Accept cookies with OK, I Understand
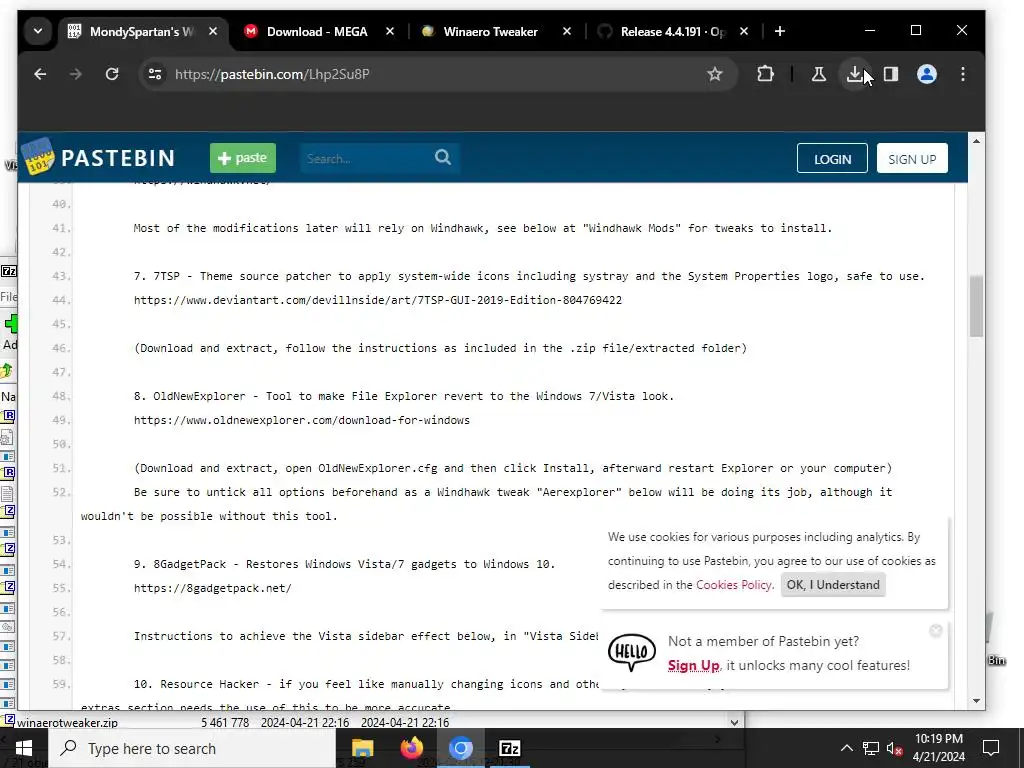This screenshot has width=1024, height=768. pyautogui.click(x=833, y=584)
